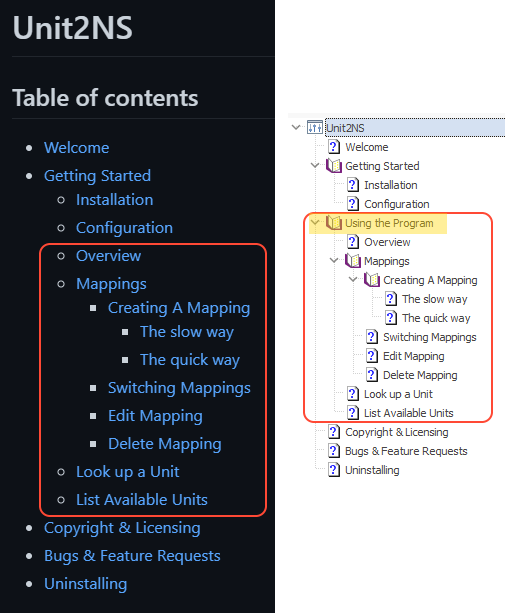Select Installation in the tree view
Viewport: 505px width, 613px height.
[390, 185]
